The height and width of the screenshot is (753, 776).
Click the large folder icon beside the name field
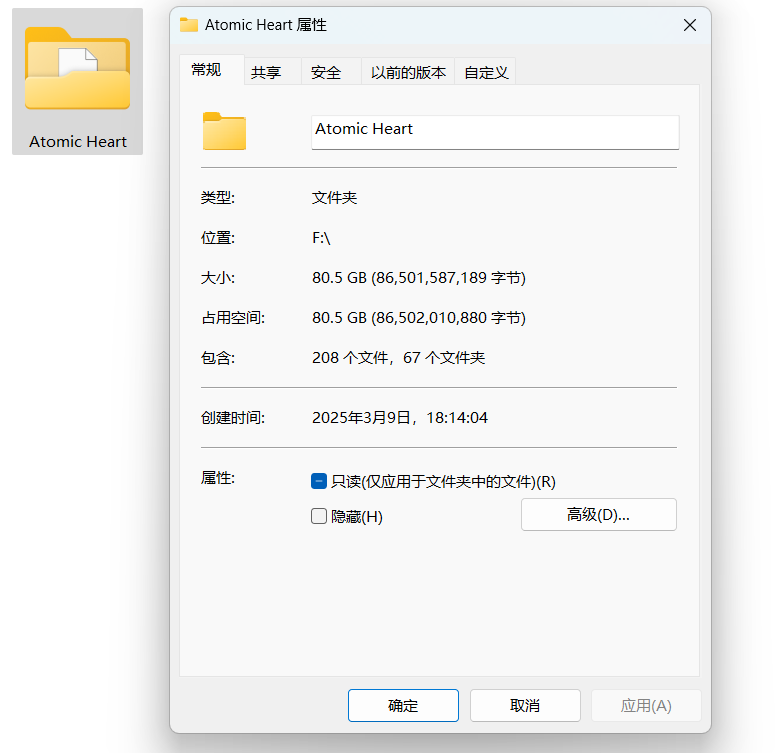pyautogui.click(x=224, y=131)
